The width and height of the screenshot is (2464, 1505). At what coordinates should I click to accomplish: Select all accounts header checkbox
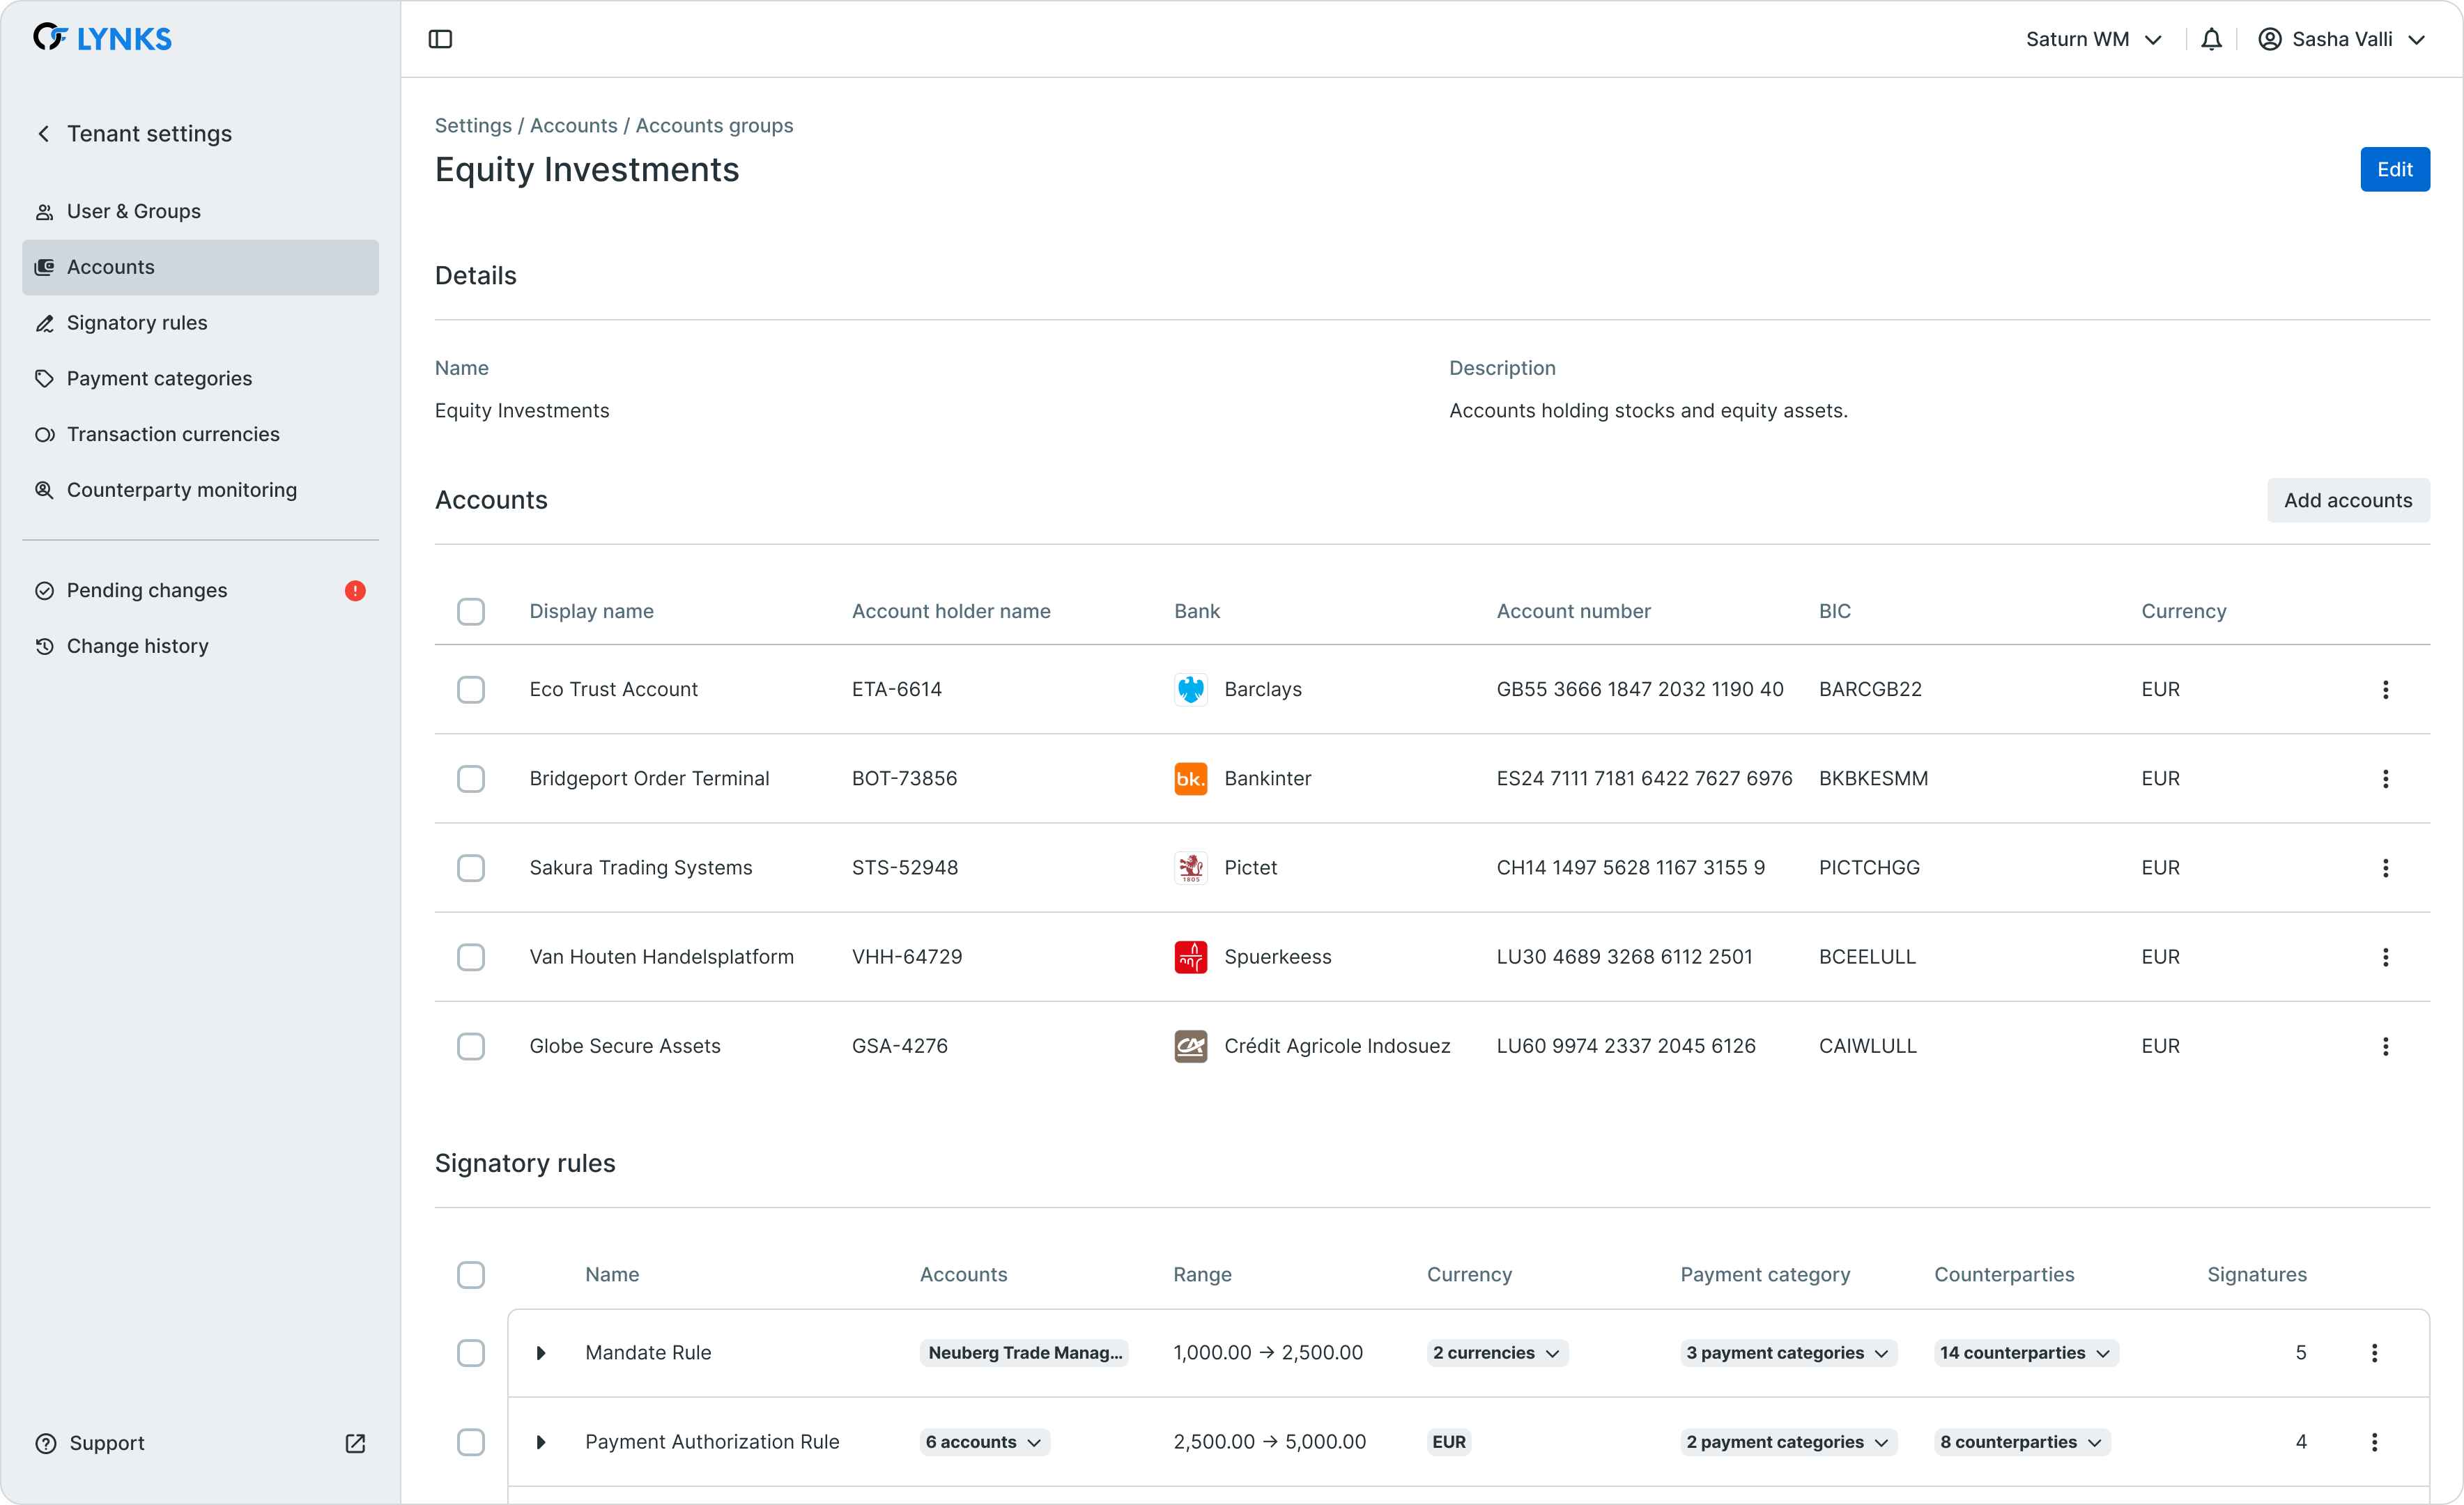click(x=471, y=611)
